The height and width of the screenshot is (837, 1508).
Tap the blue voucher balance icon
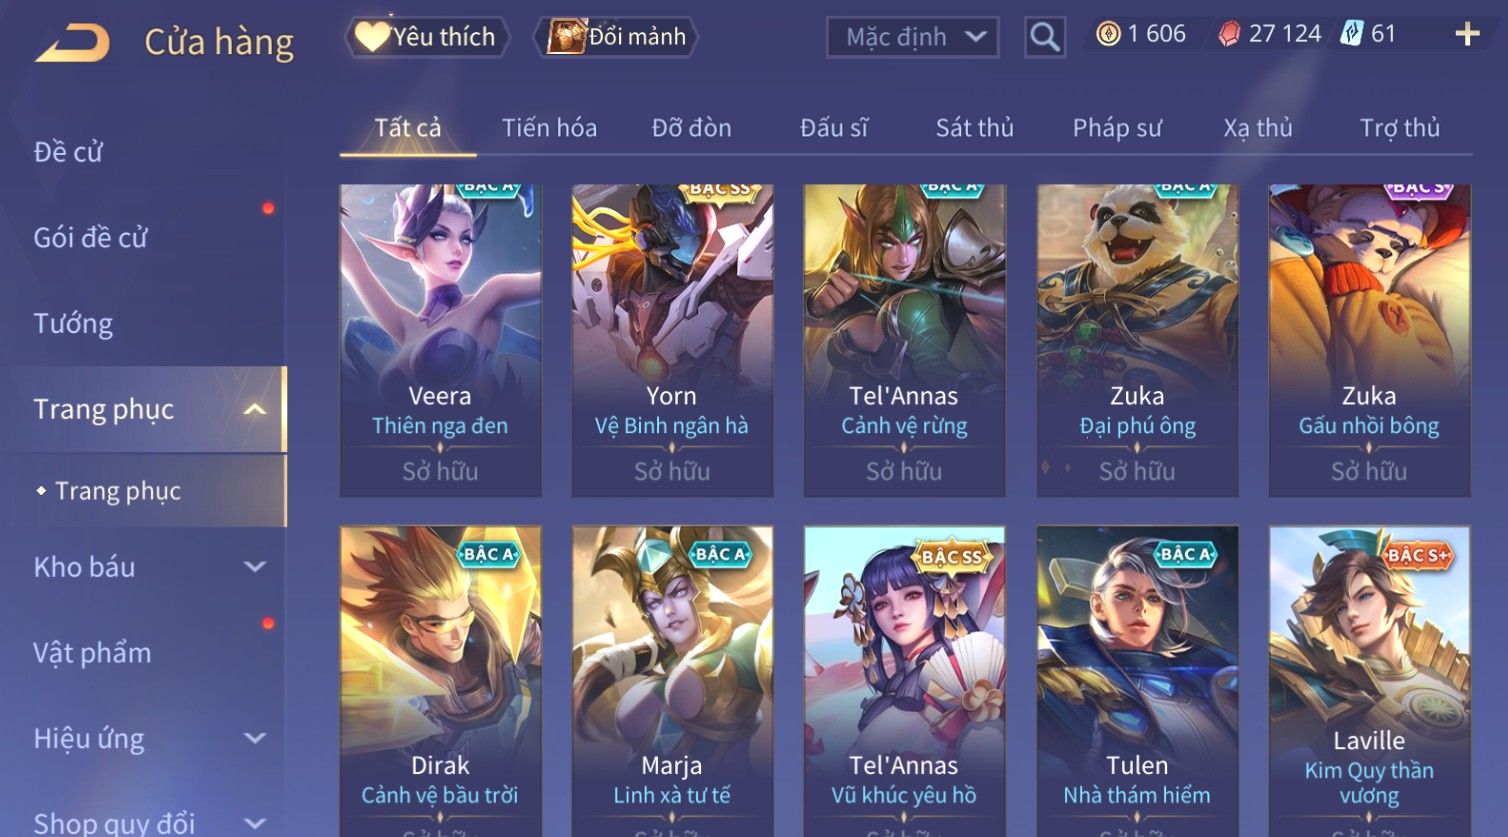coord(1351,34)
